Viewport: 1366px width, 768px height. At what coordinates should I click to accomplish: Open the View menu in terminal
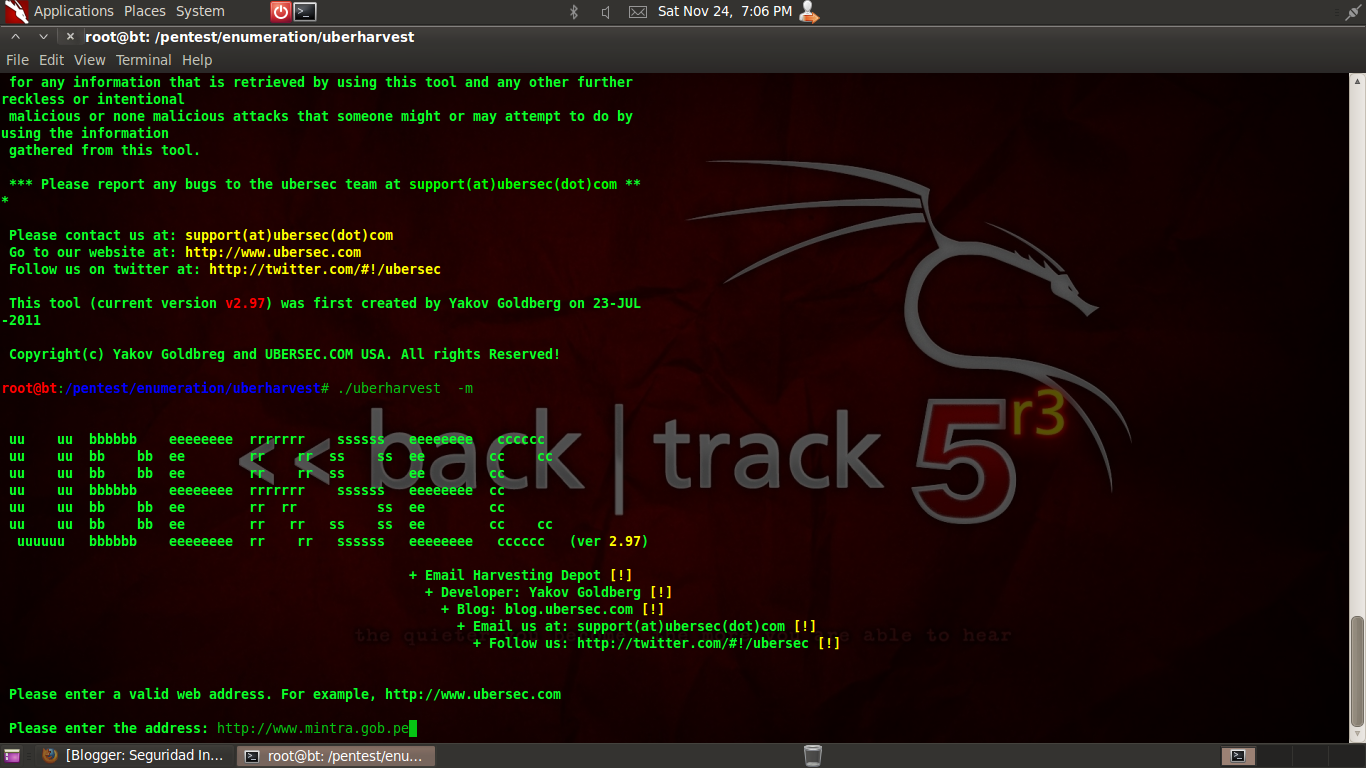(x=89, y=60)
